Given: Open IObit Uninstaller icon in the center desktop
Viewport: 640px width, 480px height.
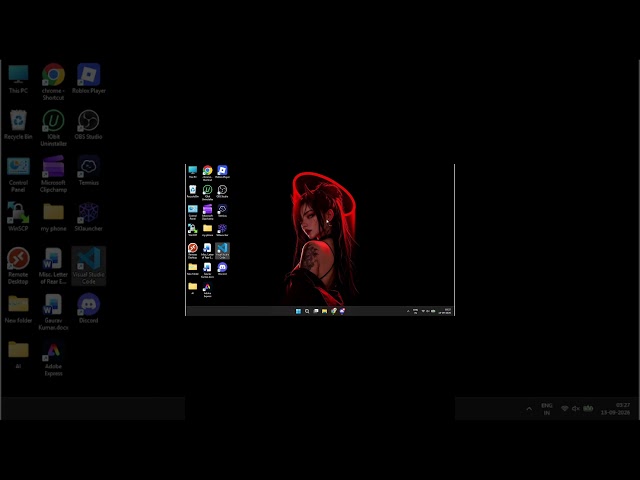Looking at the screenshot, I should pos(207,193).
